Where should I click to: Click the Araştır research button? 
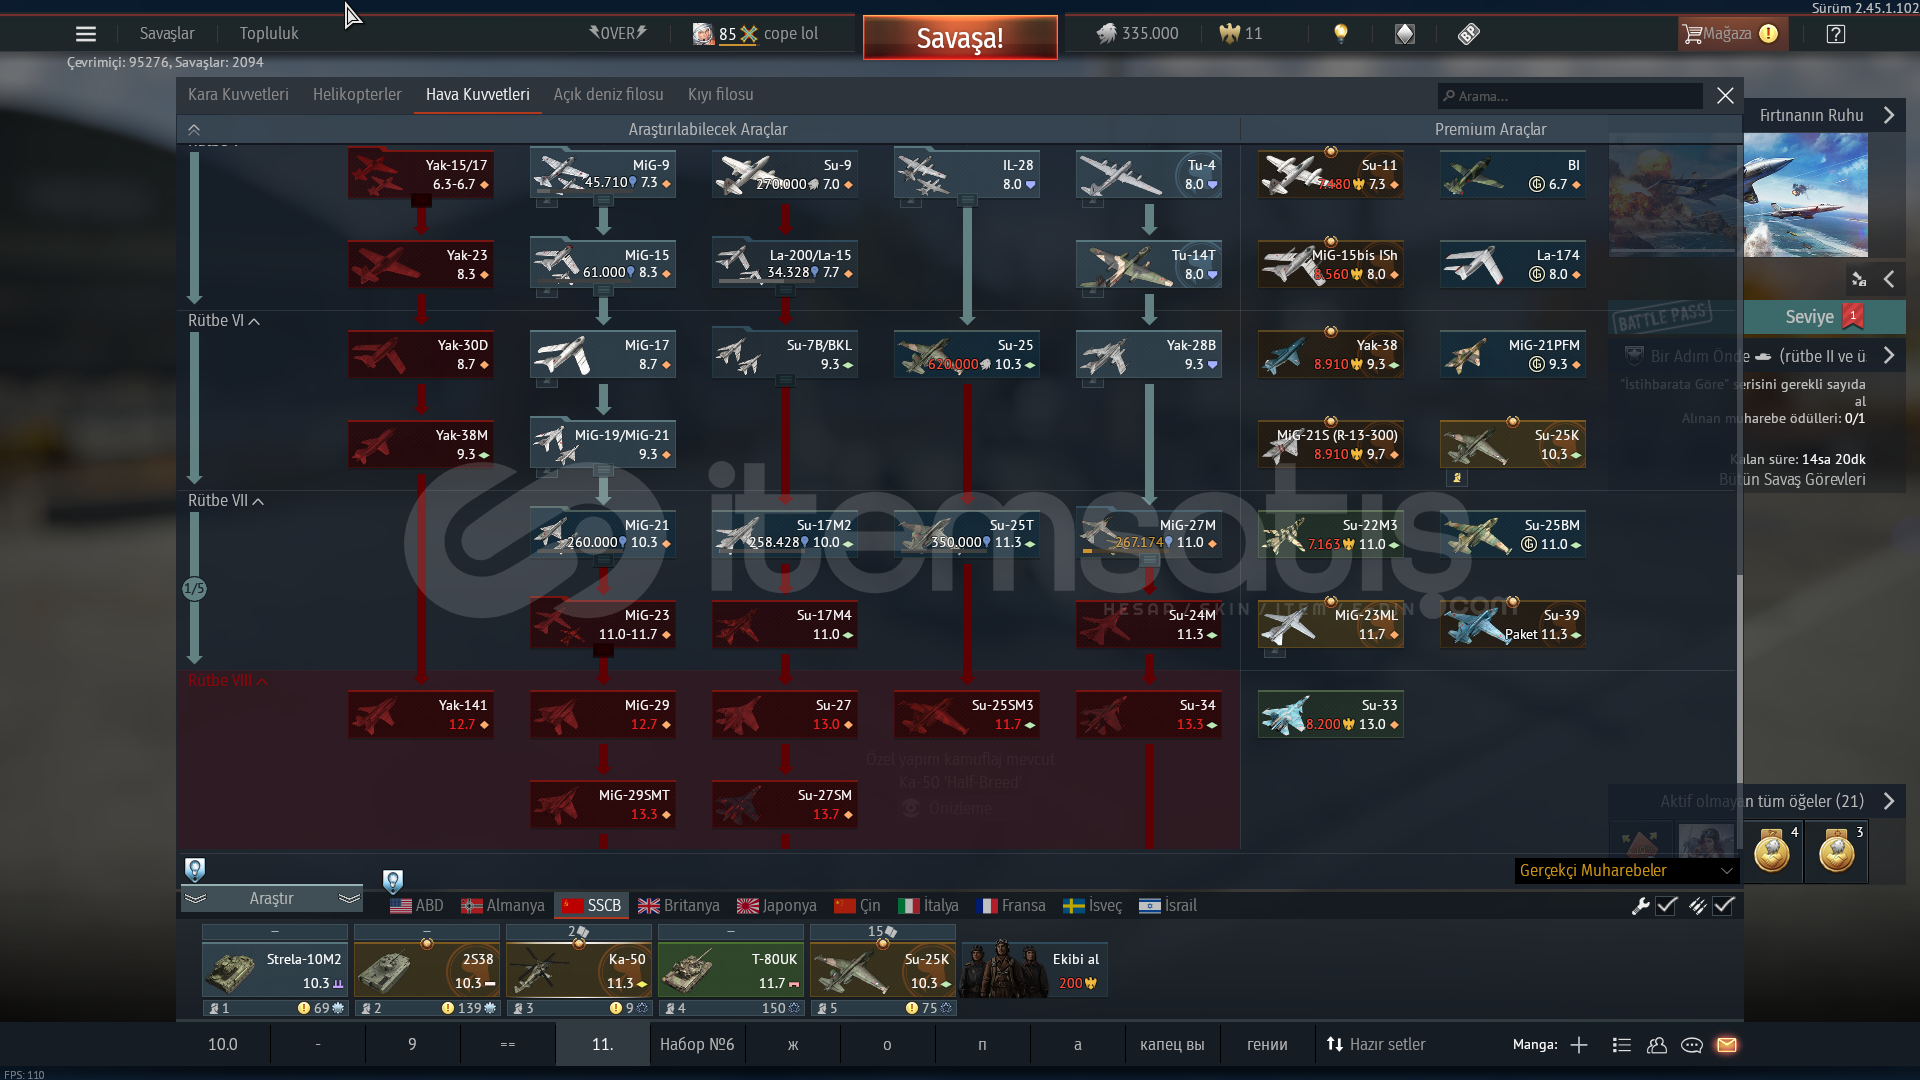point(271,899)
